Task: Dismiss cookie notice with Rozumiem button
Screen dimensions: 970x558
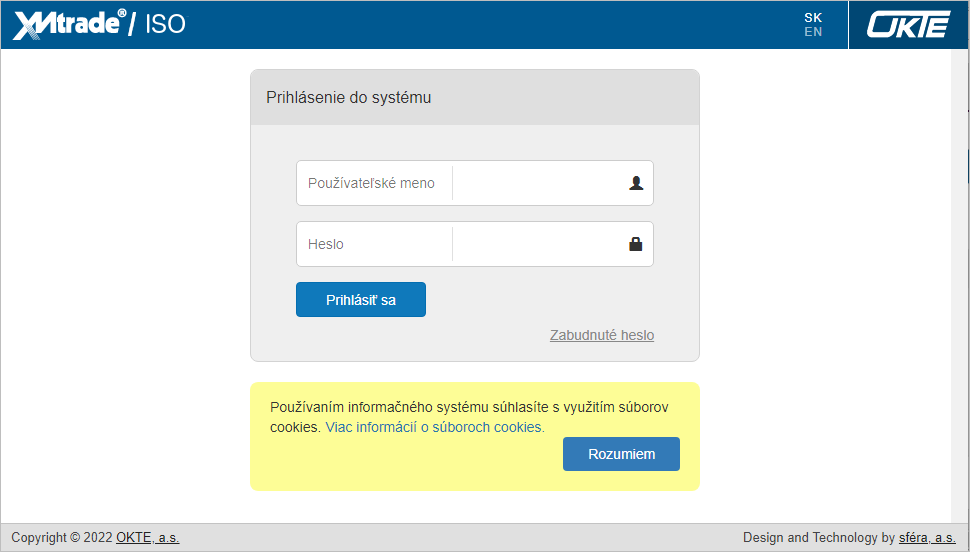Action: pyautogui.click(x=621, y=454)
